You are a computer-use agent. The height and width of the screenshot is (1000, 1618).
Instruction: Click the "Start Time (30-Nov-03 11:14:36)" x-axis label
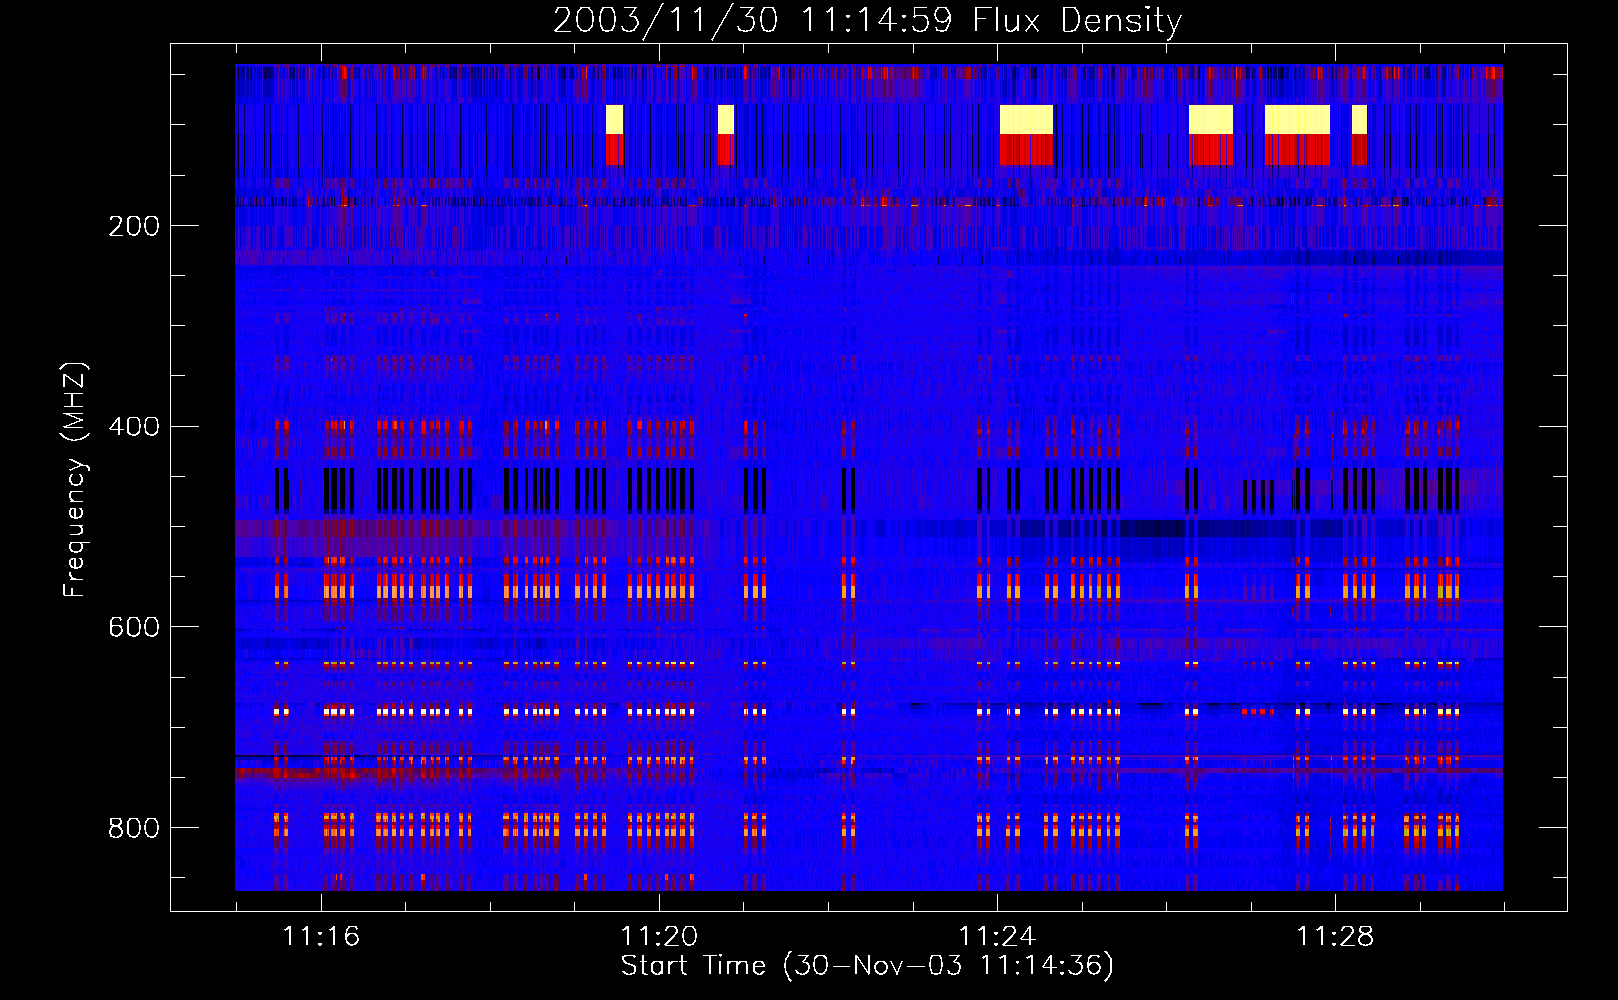tap(867, 966)
